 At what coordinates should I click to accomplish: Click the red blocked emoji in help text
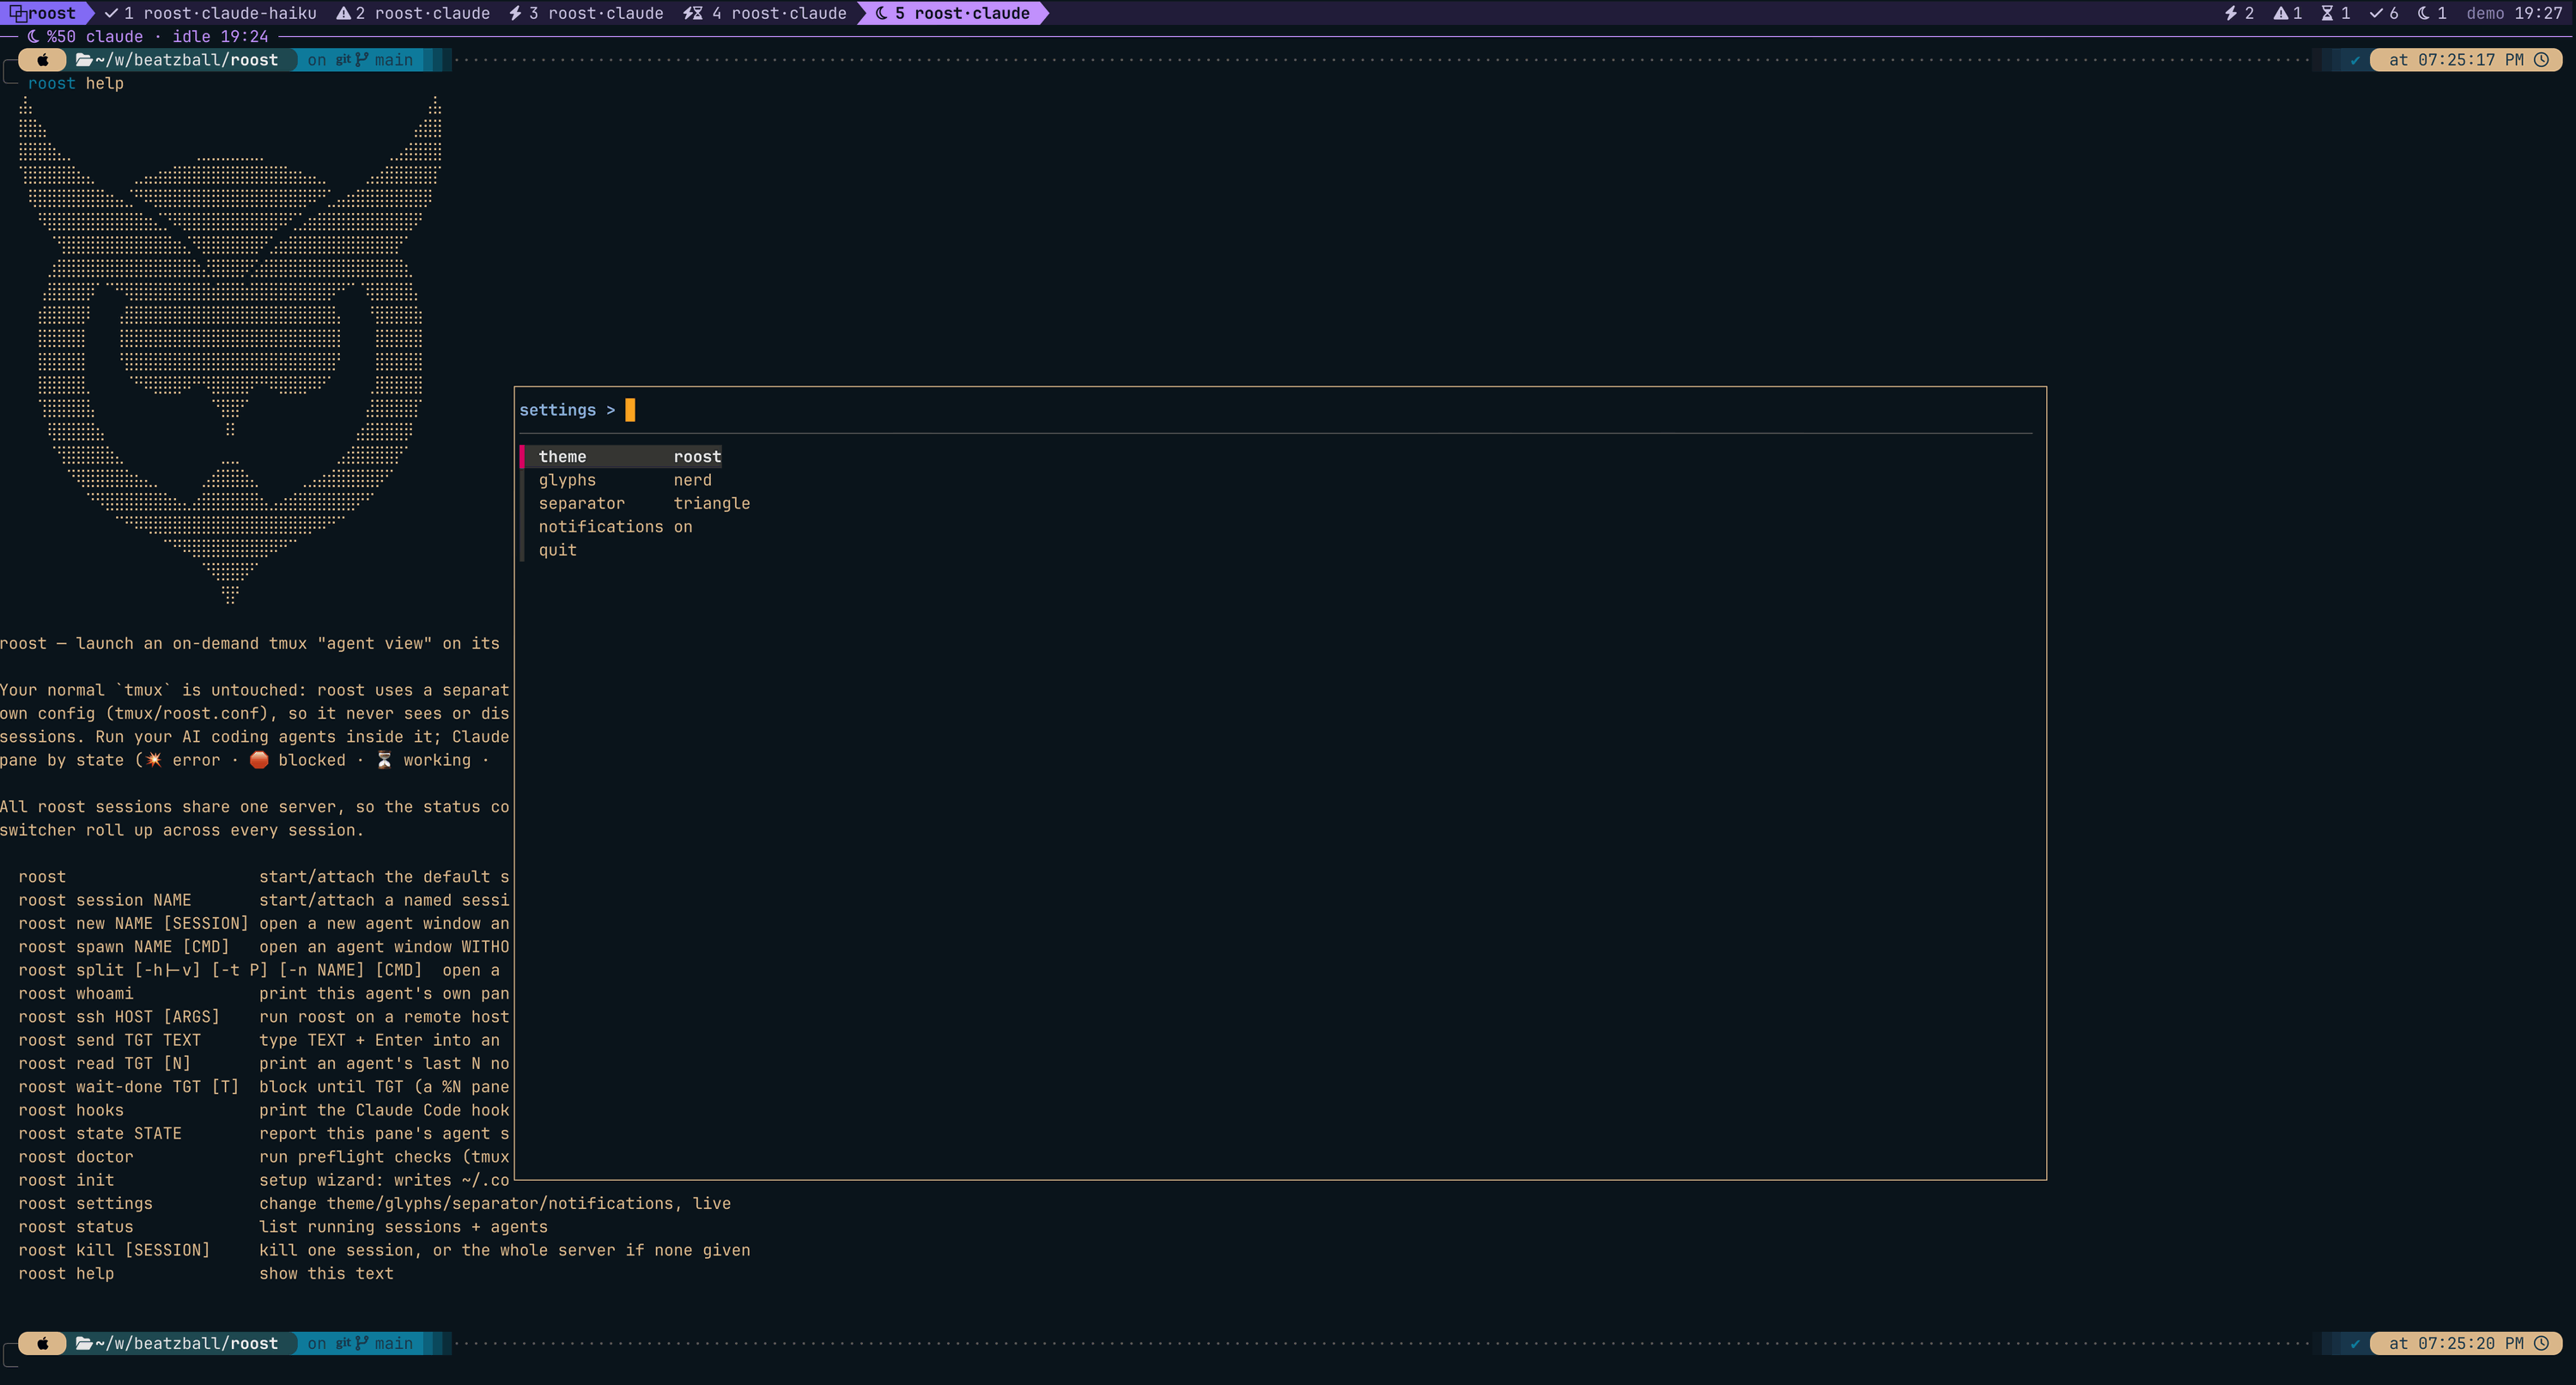coord(259,760)
